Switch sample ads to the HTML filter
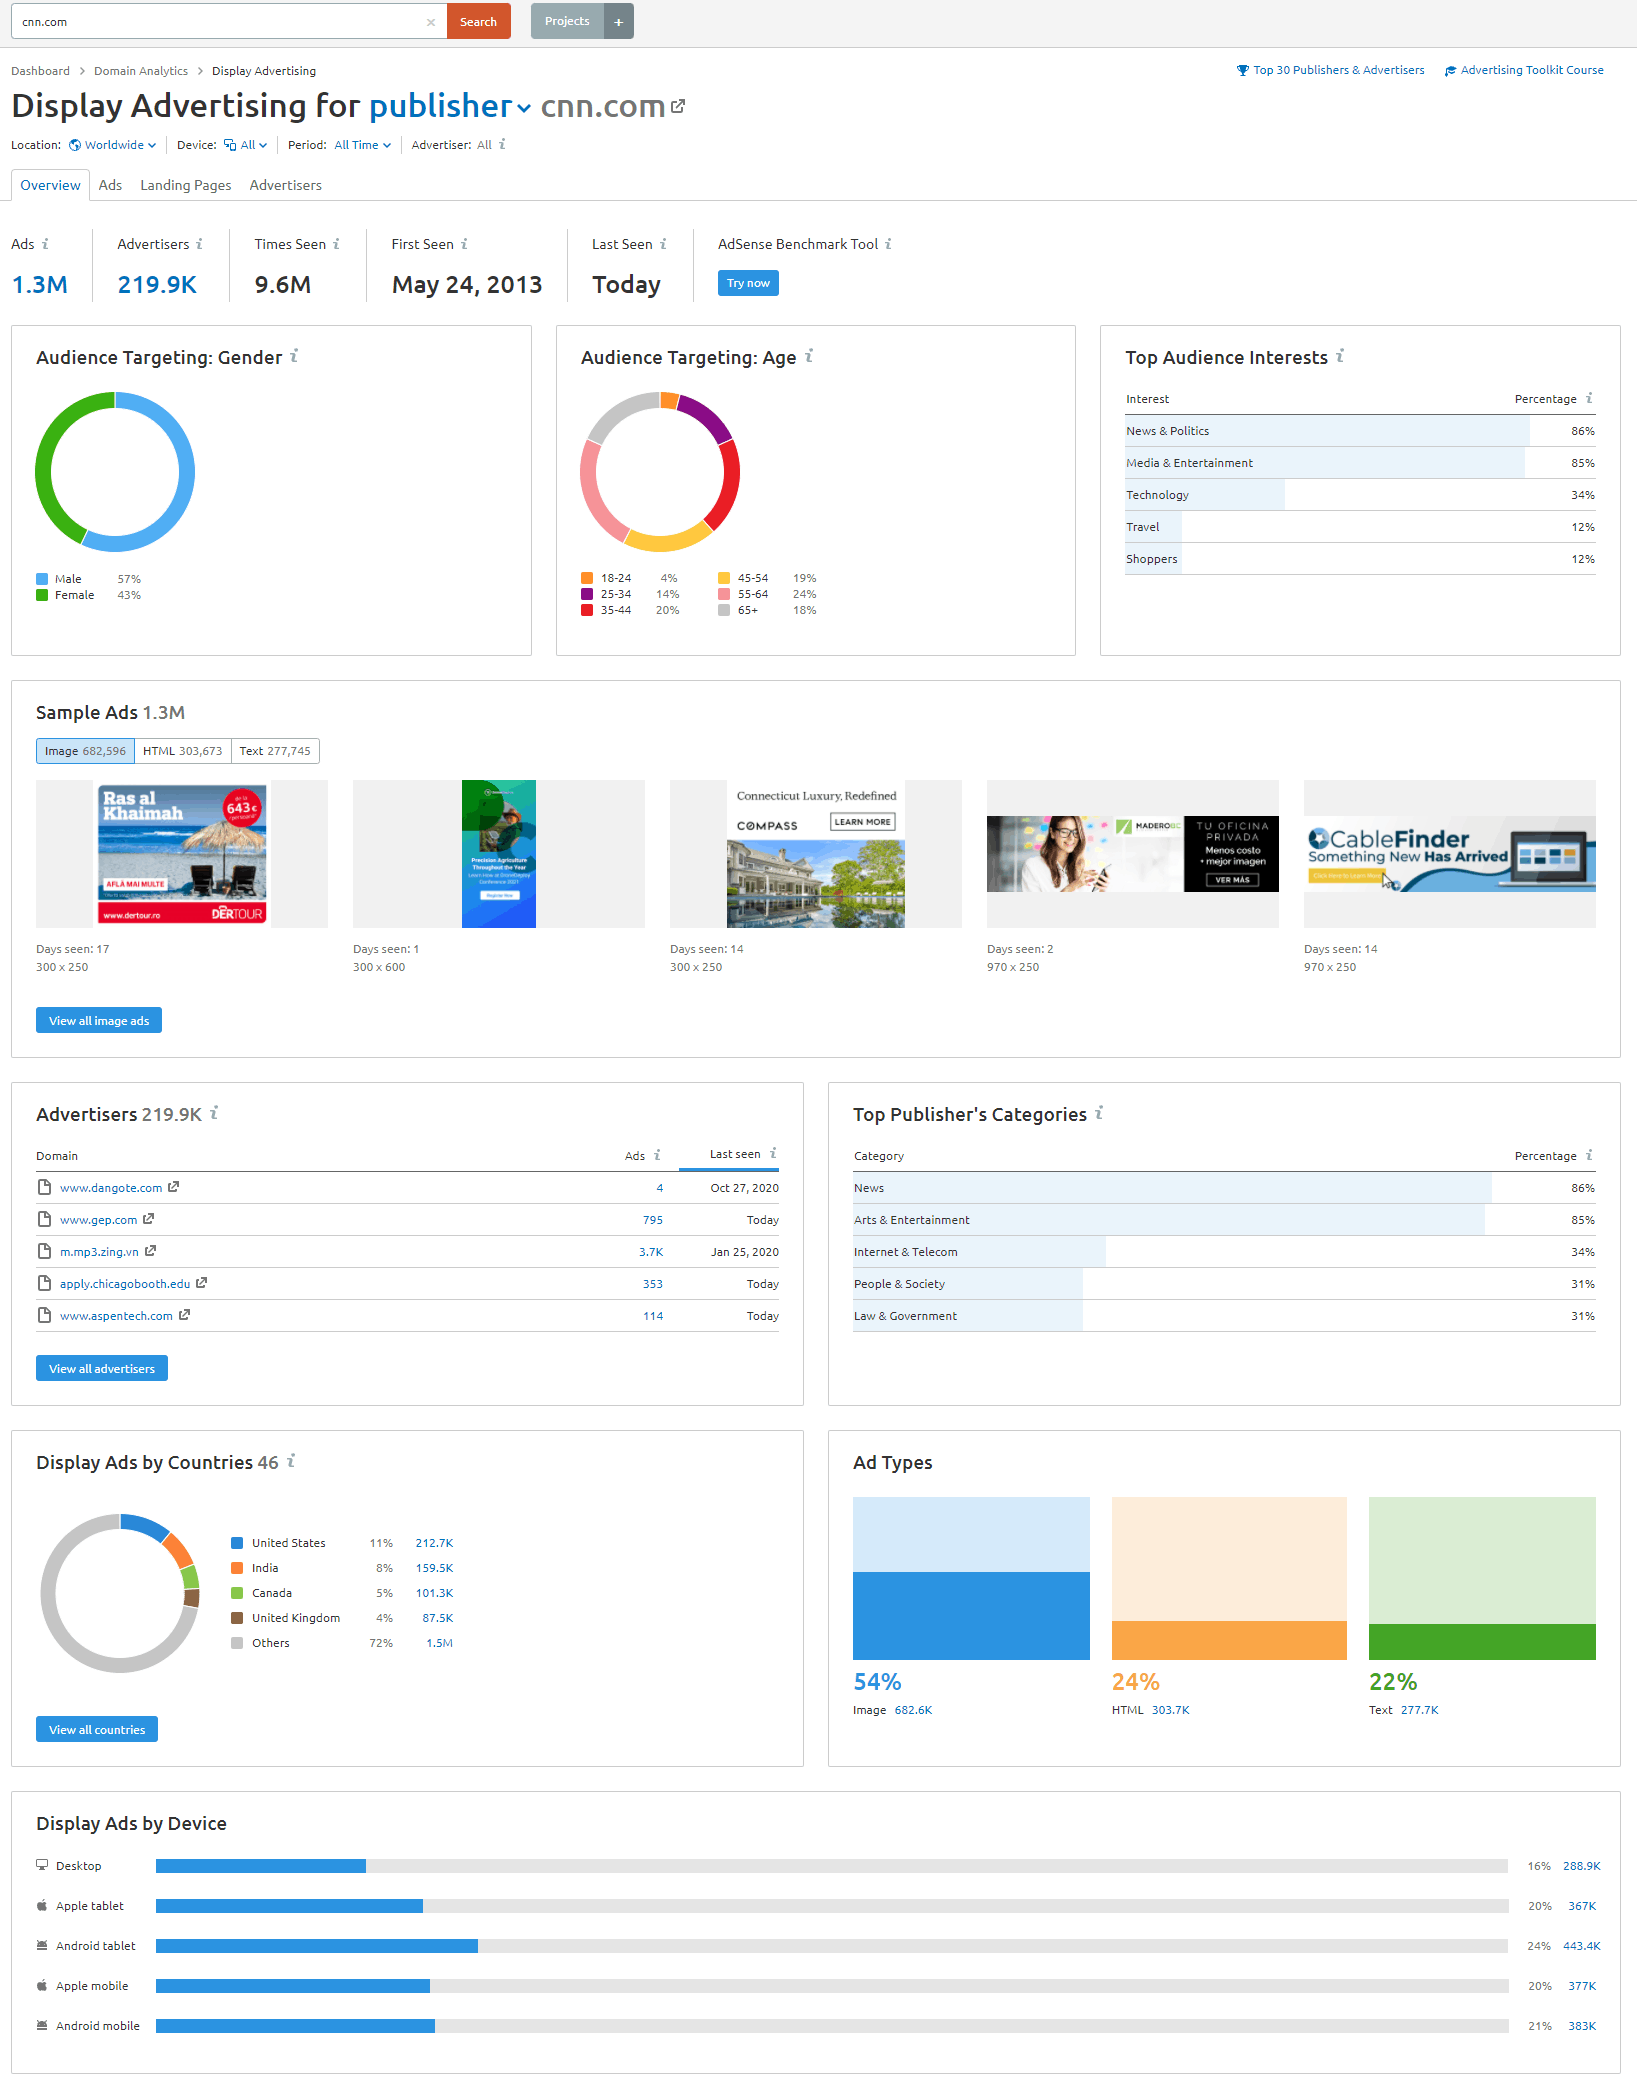This screenshot has width=1637, height=2091. (182, 750)
